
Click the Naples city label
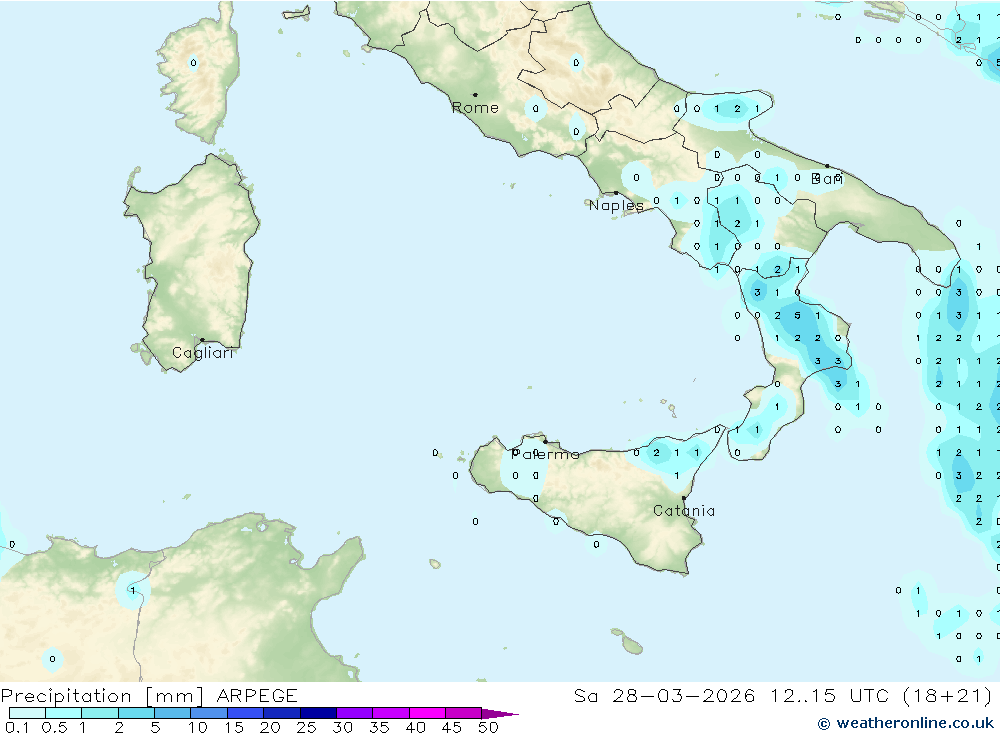click(x=616, y=205)
